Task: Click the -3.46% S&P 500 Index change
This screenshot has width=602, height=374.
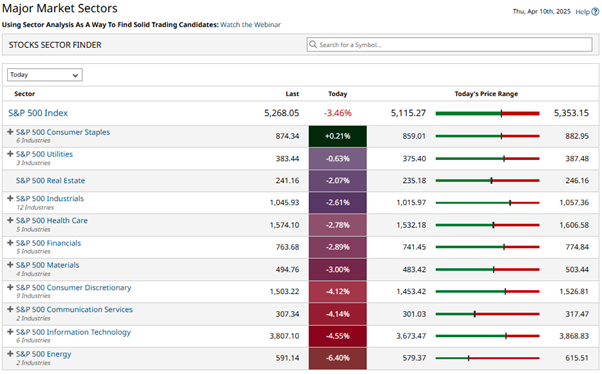Action: coord(338,113)
